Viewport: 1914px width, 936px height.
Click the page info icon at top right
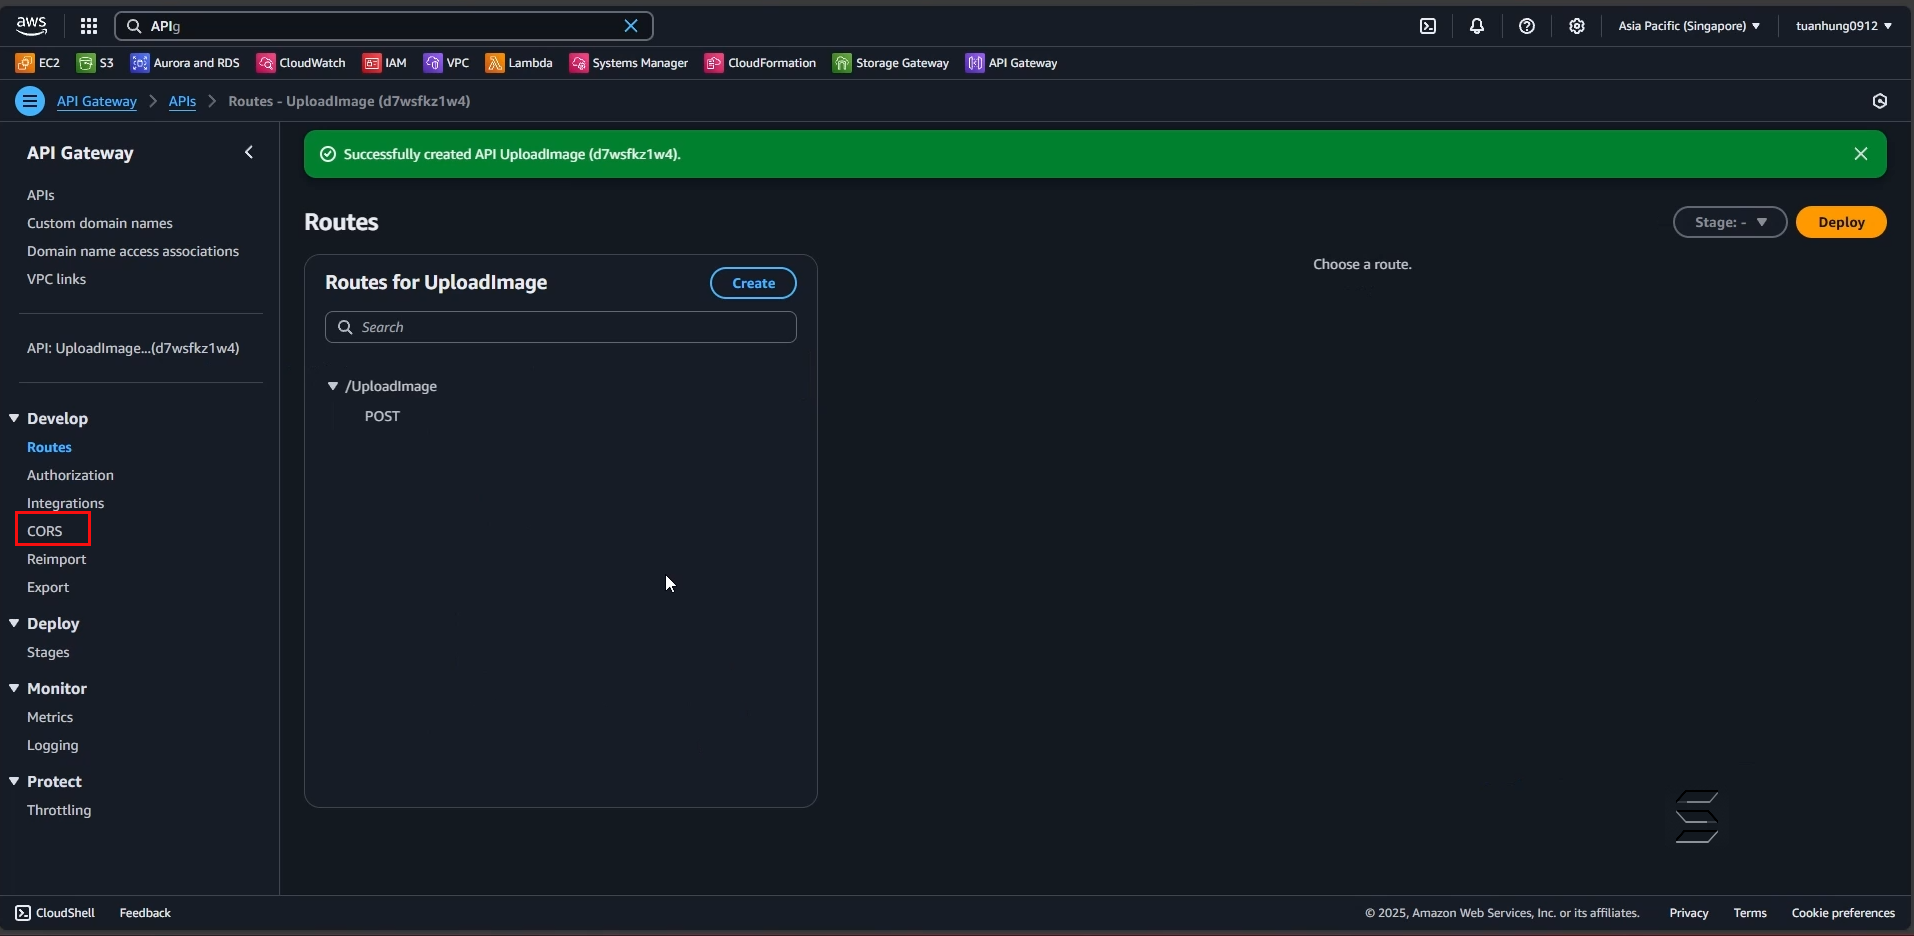click(x=1880, y=101)
